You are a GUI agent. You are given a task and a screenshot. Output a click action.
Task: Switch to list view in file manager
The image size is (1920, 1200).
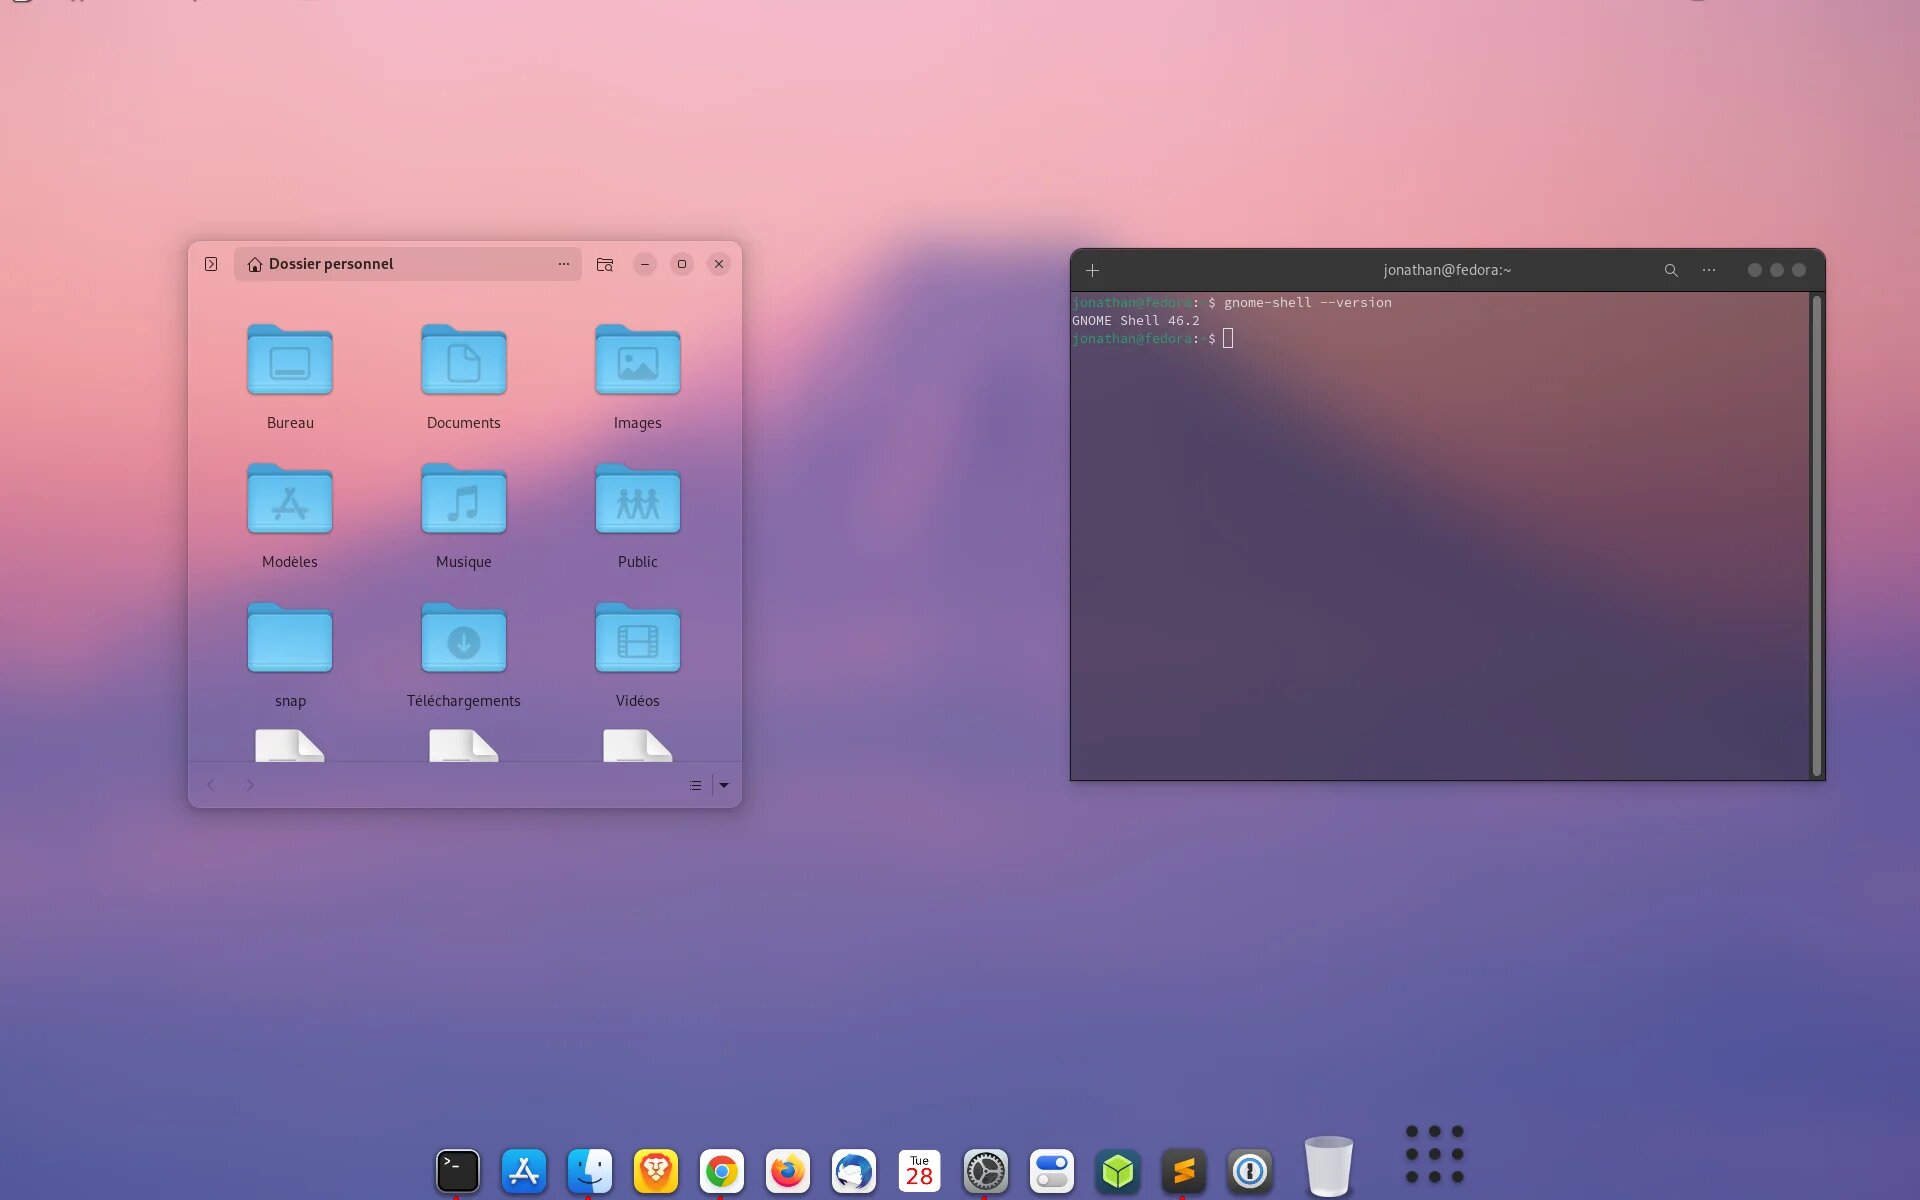click(695, 786)
